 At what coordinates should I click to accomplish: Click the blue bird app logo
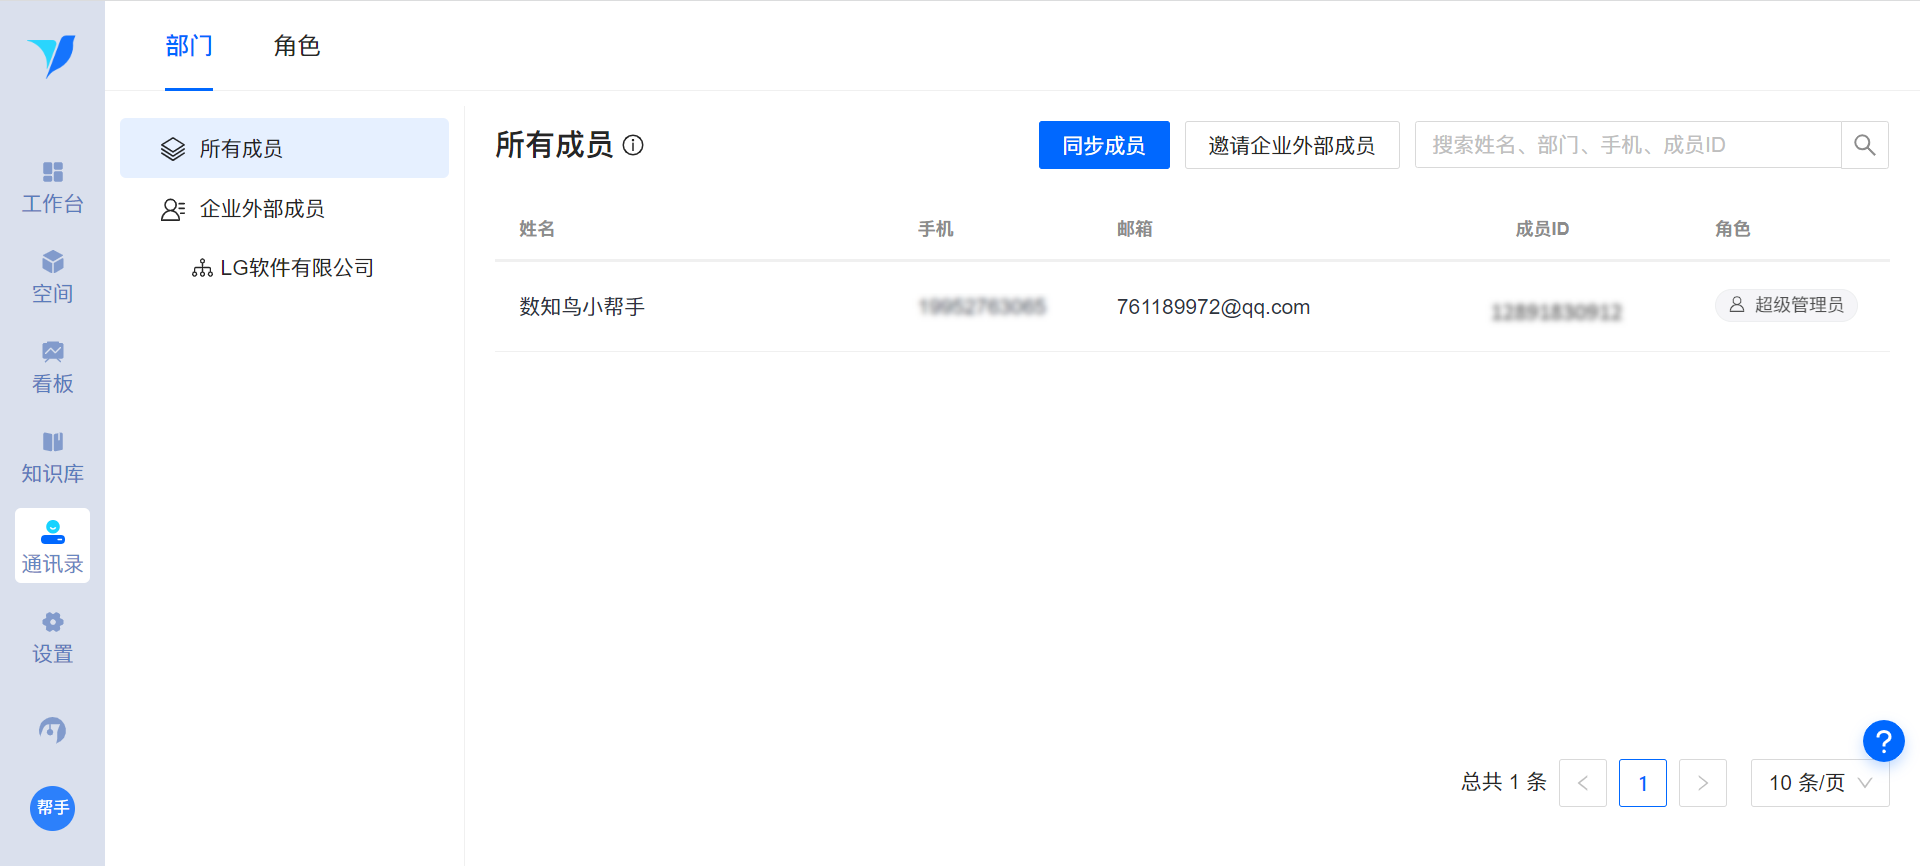coord(52,55)
